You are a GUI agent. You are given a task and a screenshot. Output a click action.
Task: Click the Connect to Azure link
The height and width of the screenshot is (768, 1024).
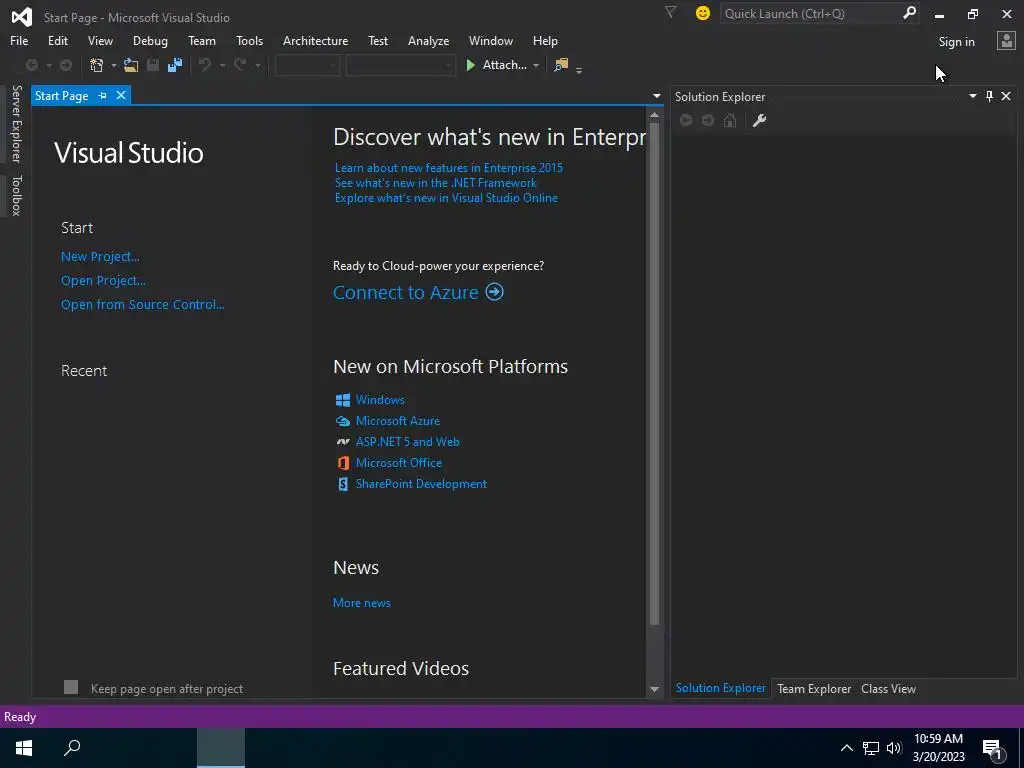[x=406, y=293]
